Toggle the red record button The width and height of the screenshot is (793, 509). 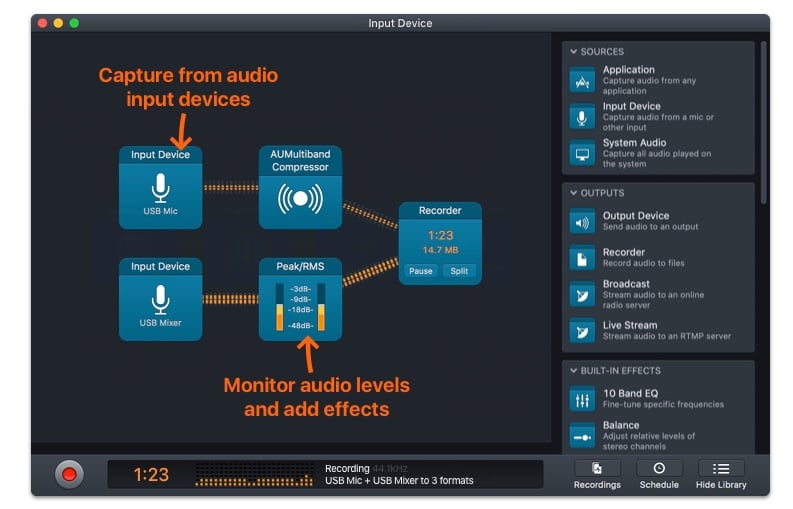tap(69, 474)
